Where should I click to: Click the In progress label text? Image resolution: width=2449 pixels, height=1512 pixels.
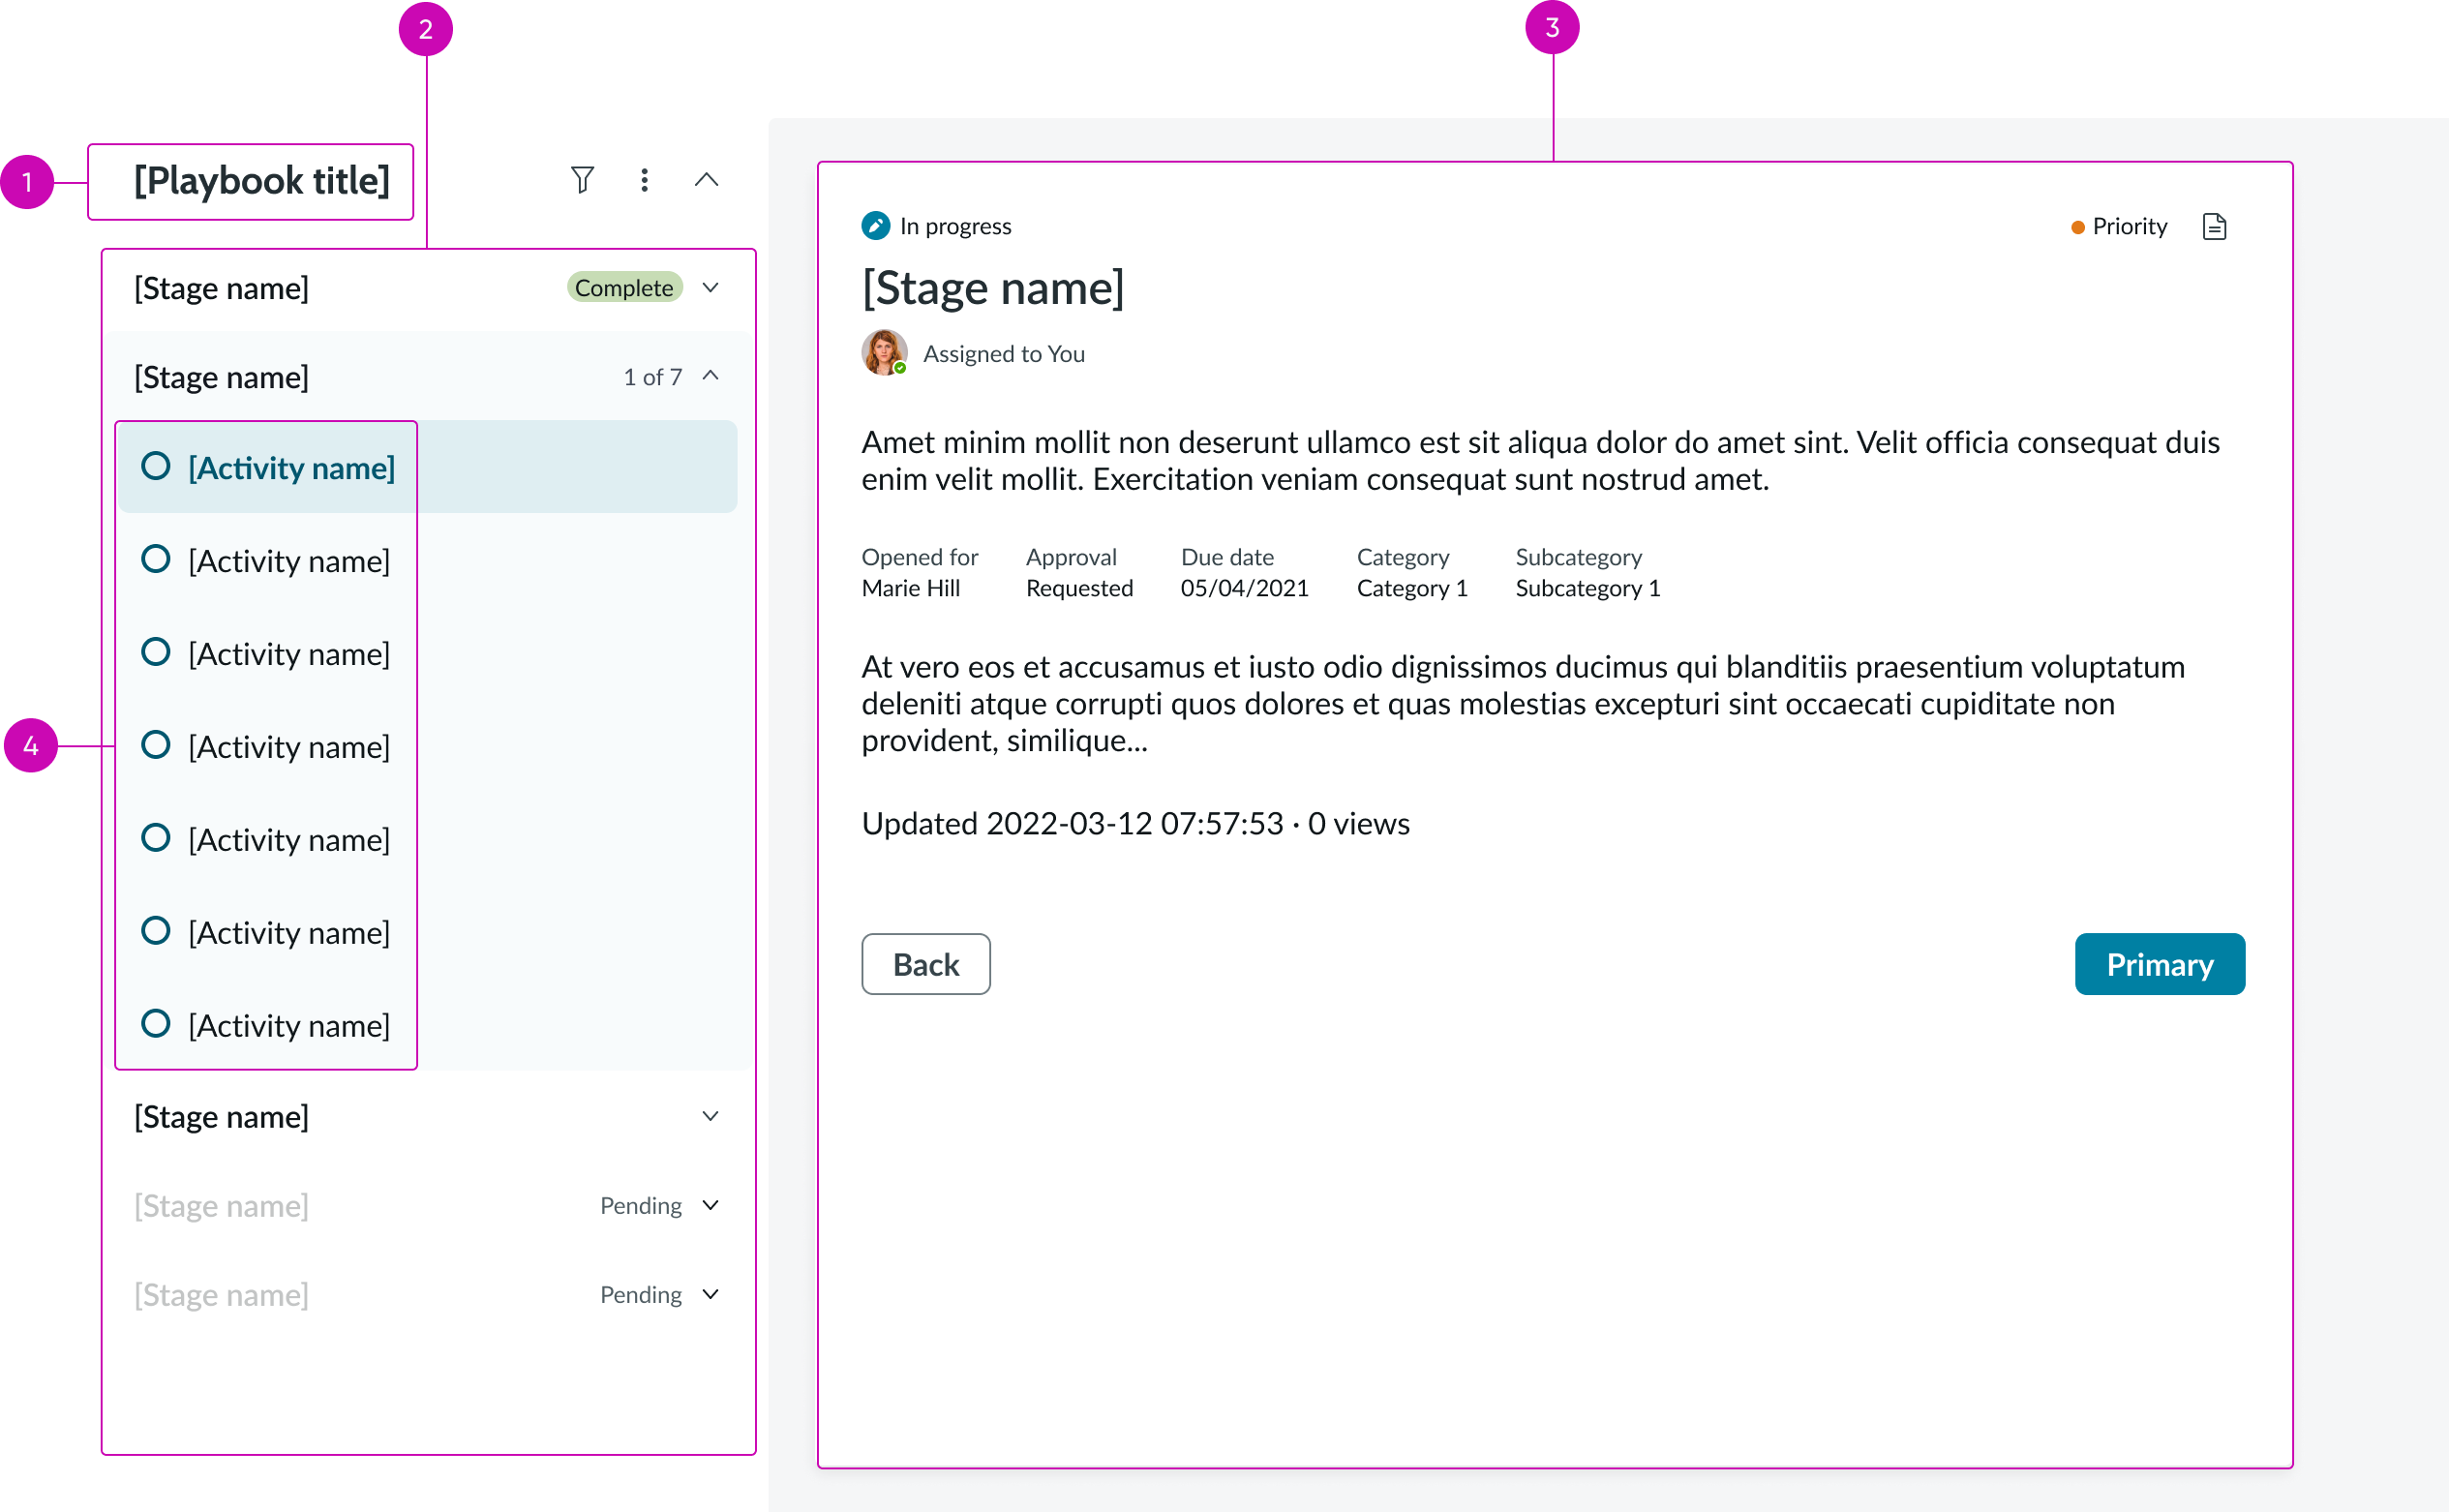(x=955, y=226)
